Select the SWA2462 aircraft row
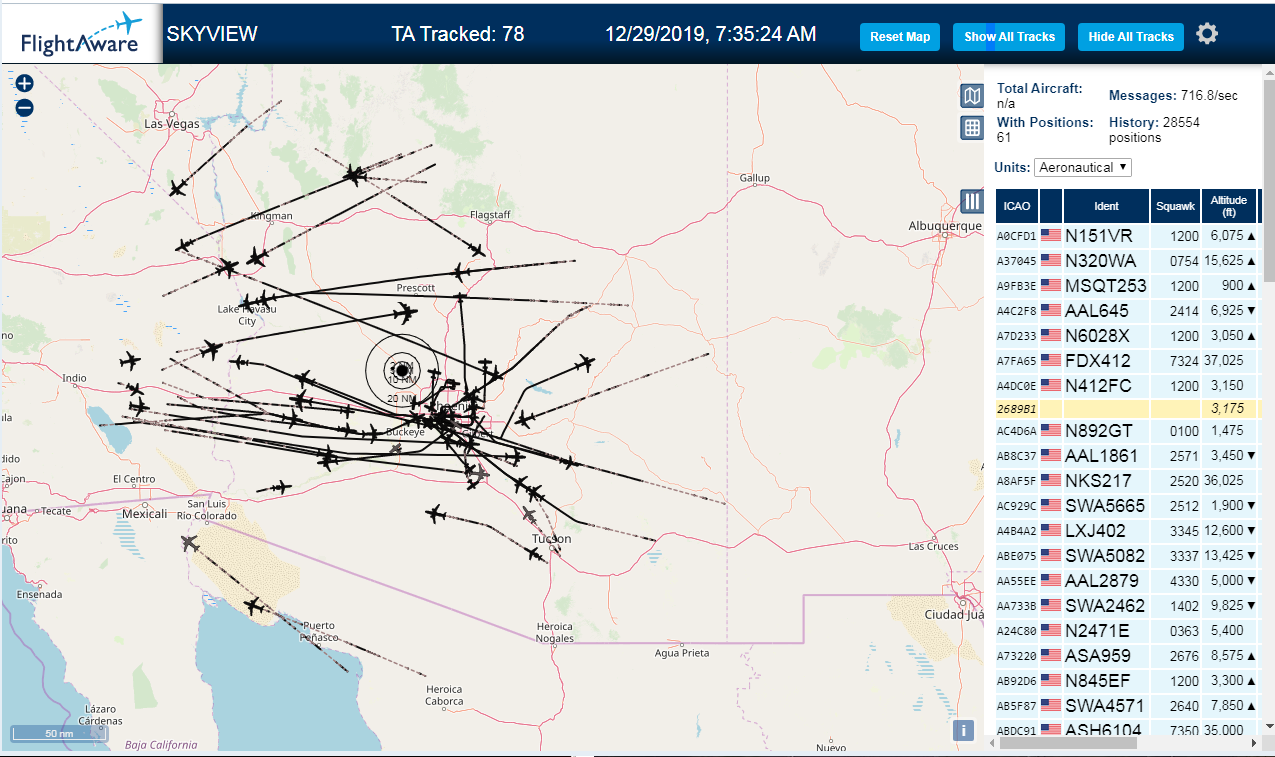 (1127, 605)
